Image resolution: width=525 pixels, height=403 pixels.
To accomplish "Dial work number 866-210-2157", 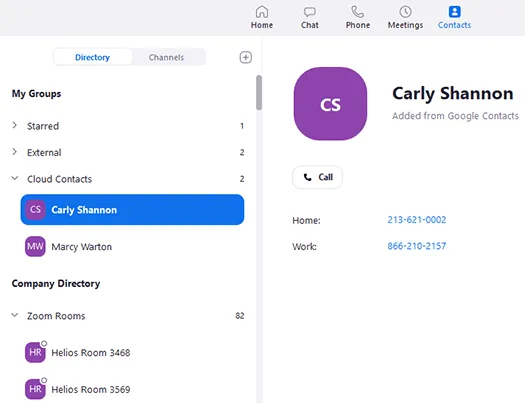I will point(417,246).
